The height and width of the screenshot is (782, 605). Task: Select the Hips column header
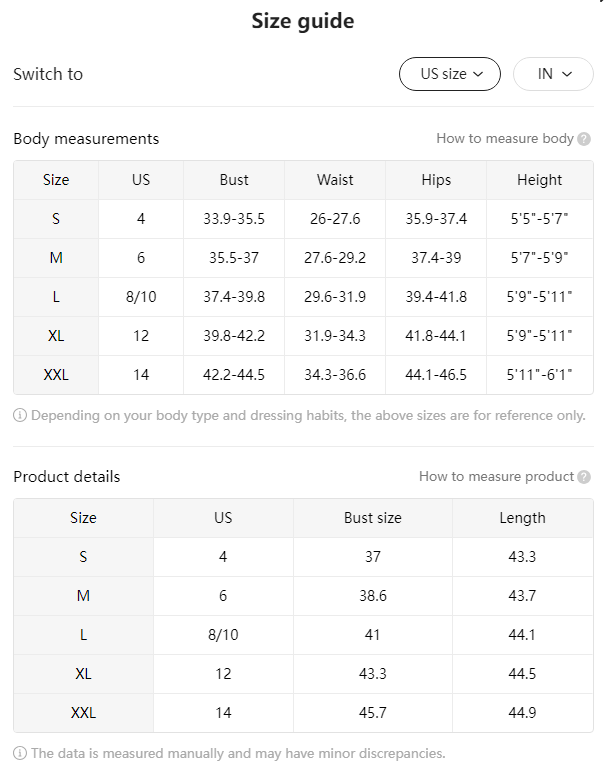point(436,180)
